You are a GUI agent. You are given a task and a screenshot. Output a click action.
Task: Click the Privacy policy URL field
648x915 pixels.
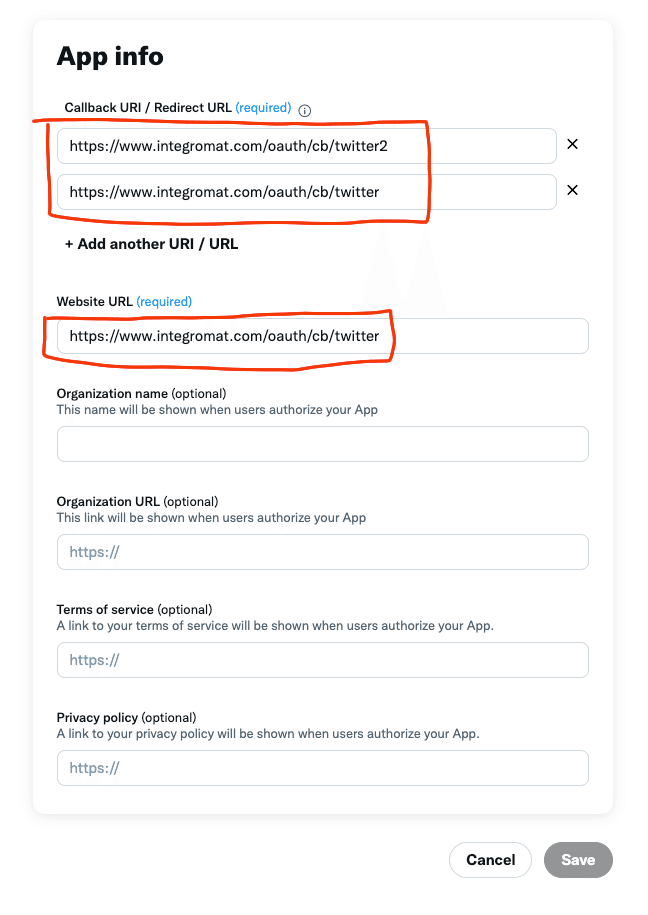click(x=322, y=768)
